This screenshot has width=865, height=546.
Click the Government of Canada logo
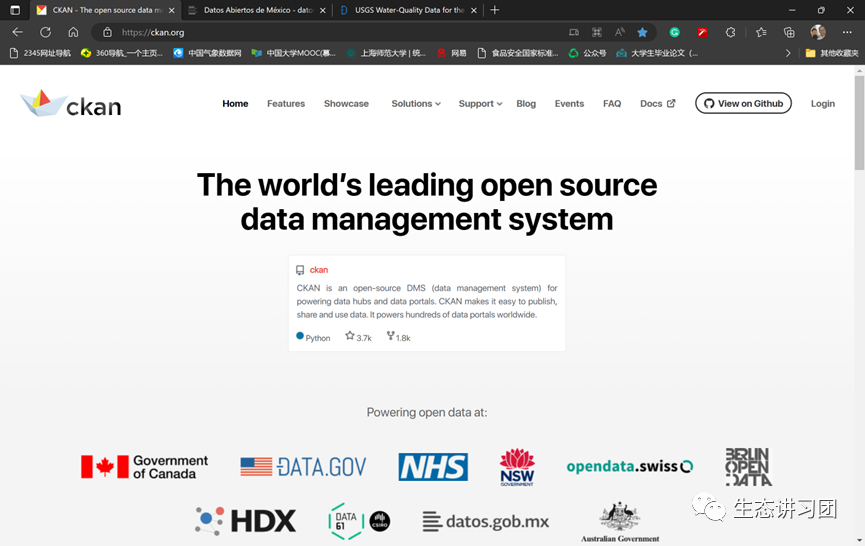point(145,467)
